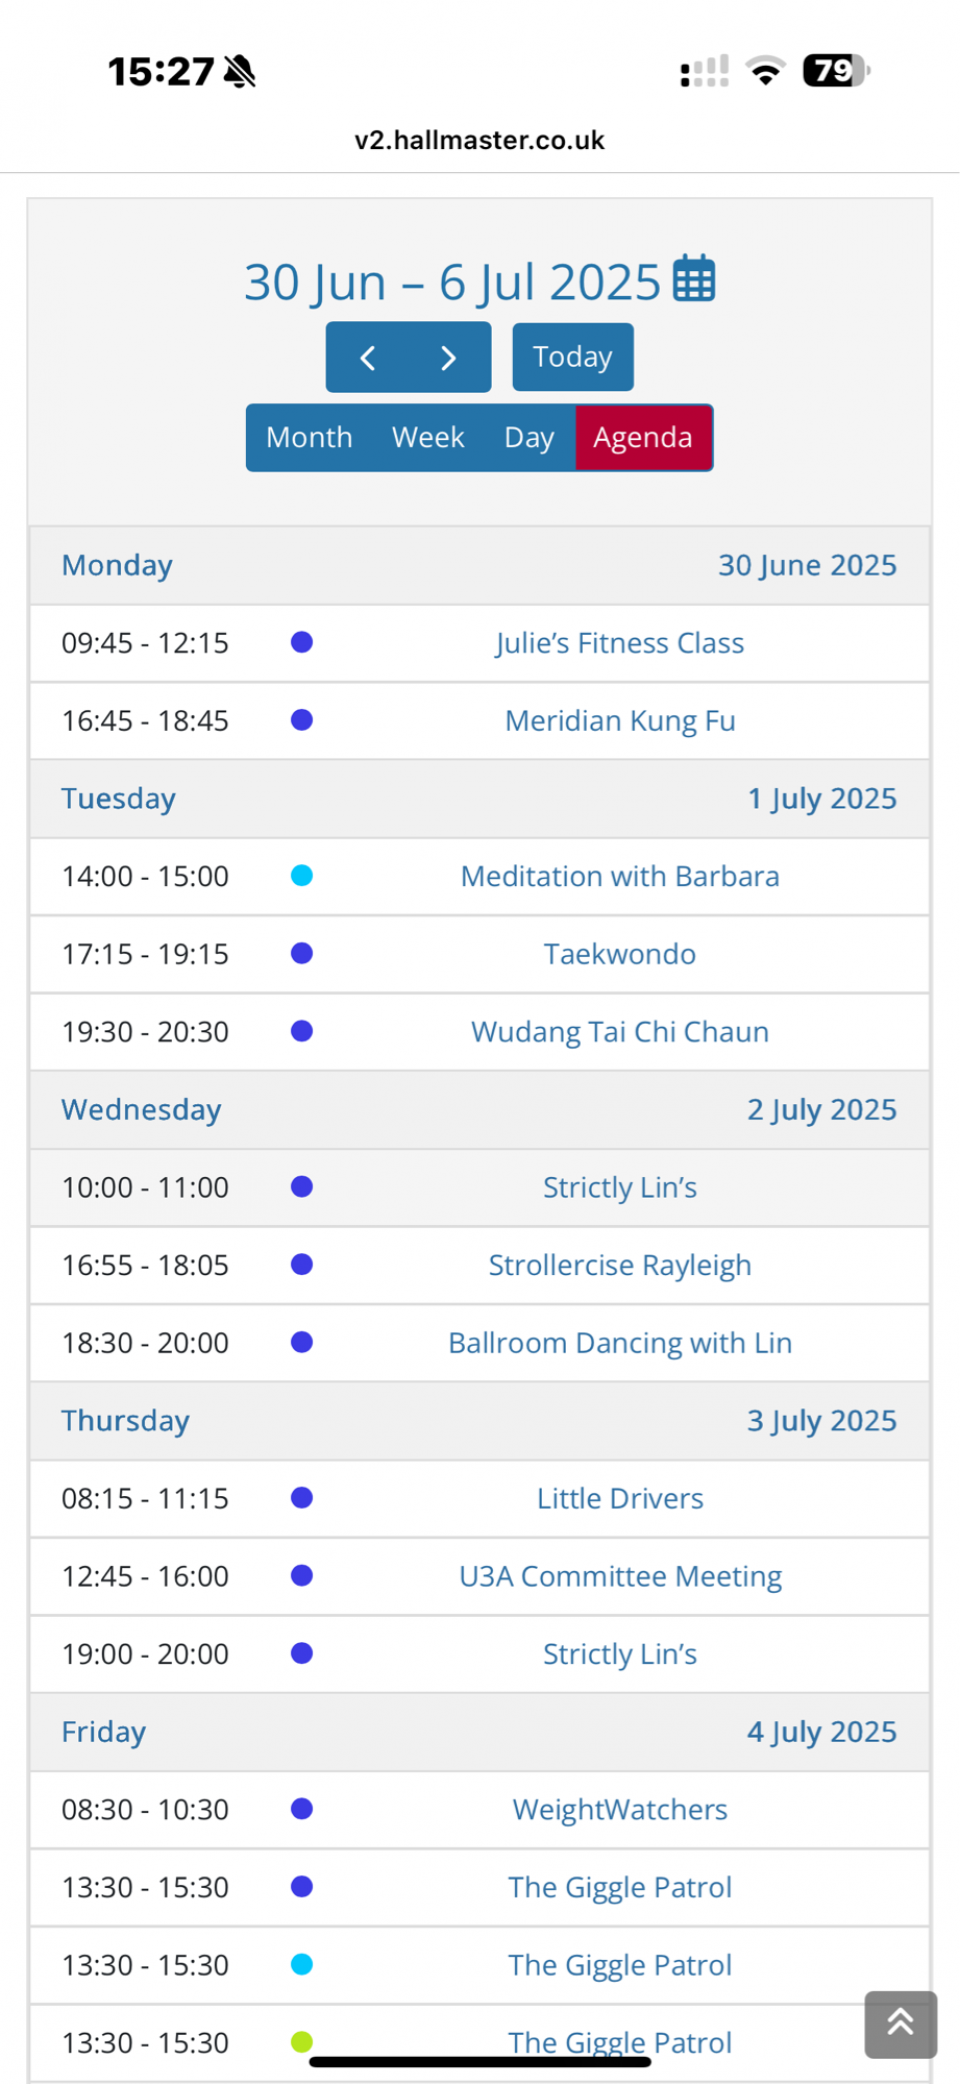Screen dimensions: 960x2084
Task: Go to the previous week arrow
Action: pyautogui.click(x=367, y=357)
